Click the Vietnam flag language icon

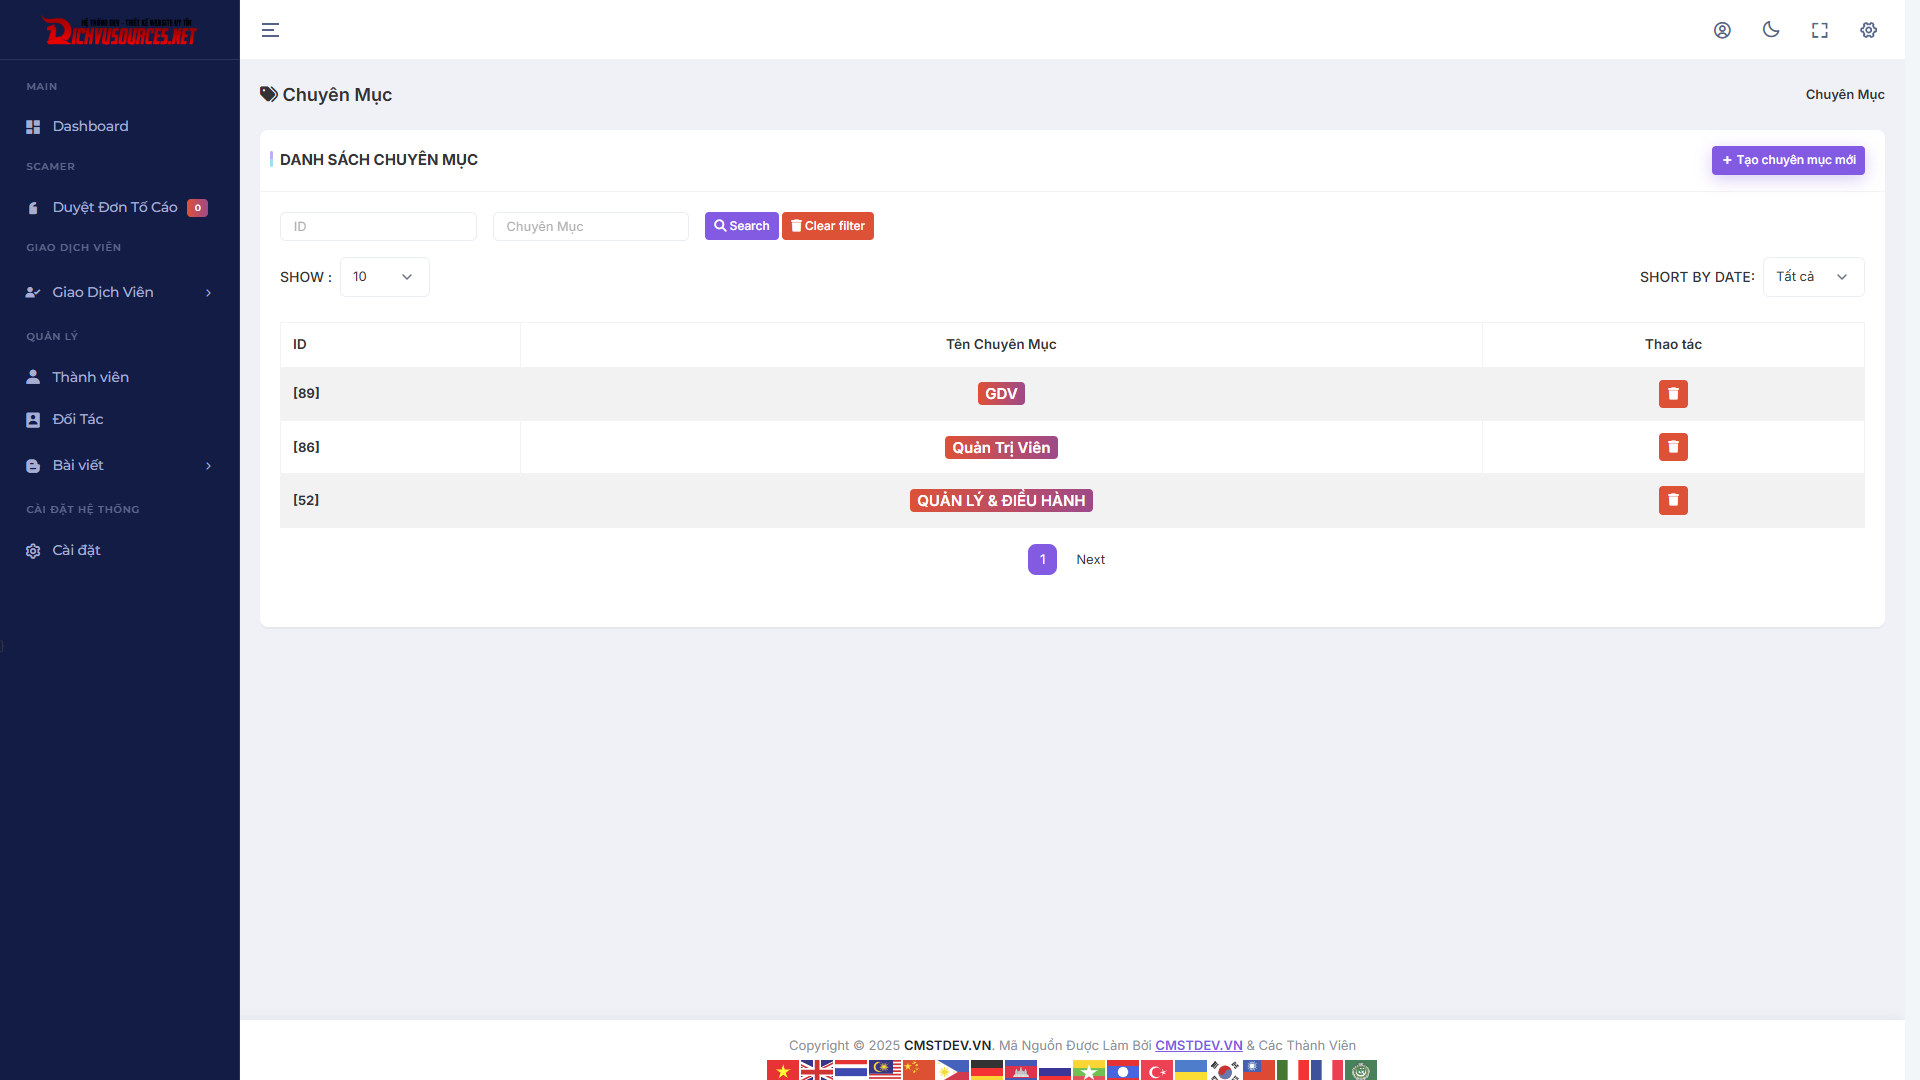tap(783, 1070)
